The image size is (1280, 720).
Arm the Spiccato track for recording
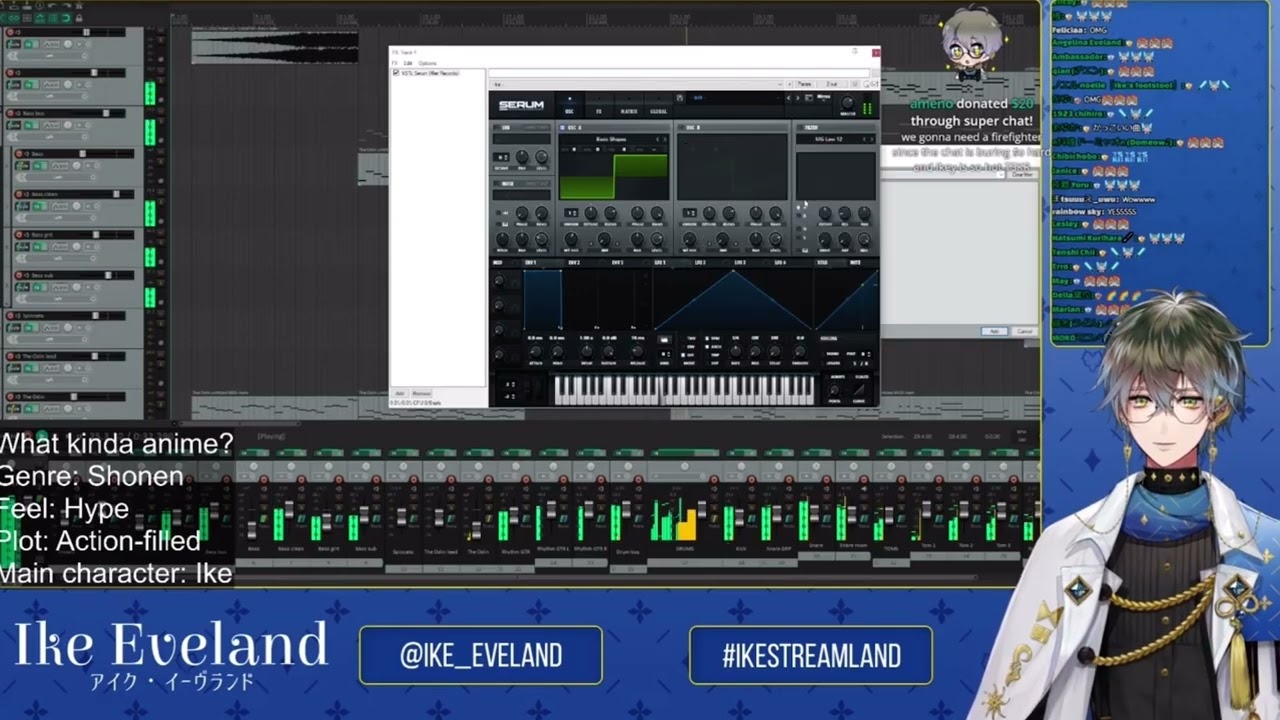click(x=10, y=316)
